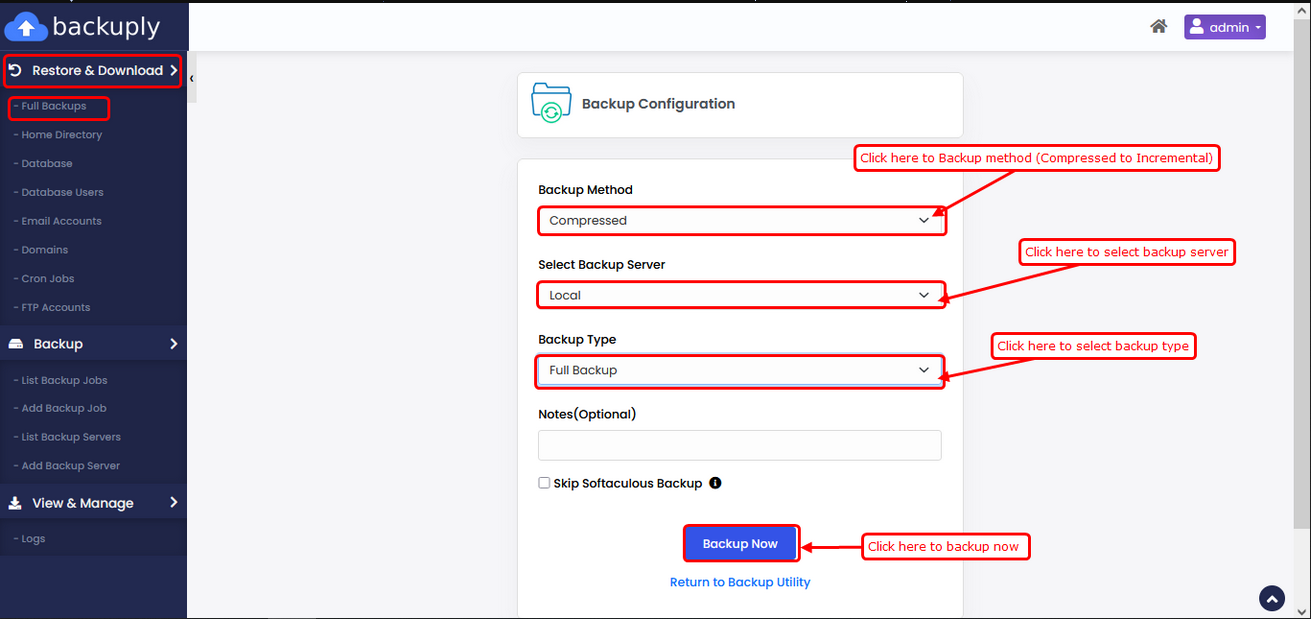The image size is (1311, 619).
Task: Click the Backup Configuration folder icon
Action: [x=550, y=104]
